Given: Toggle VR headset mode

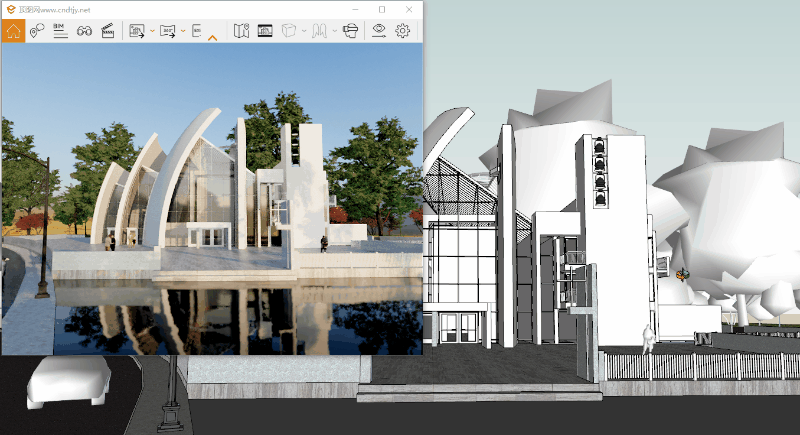Looking at the screenshot, I should click(350, 31).
